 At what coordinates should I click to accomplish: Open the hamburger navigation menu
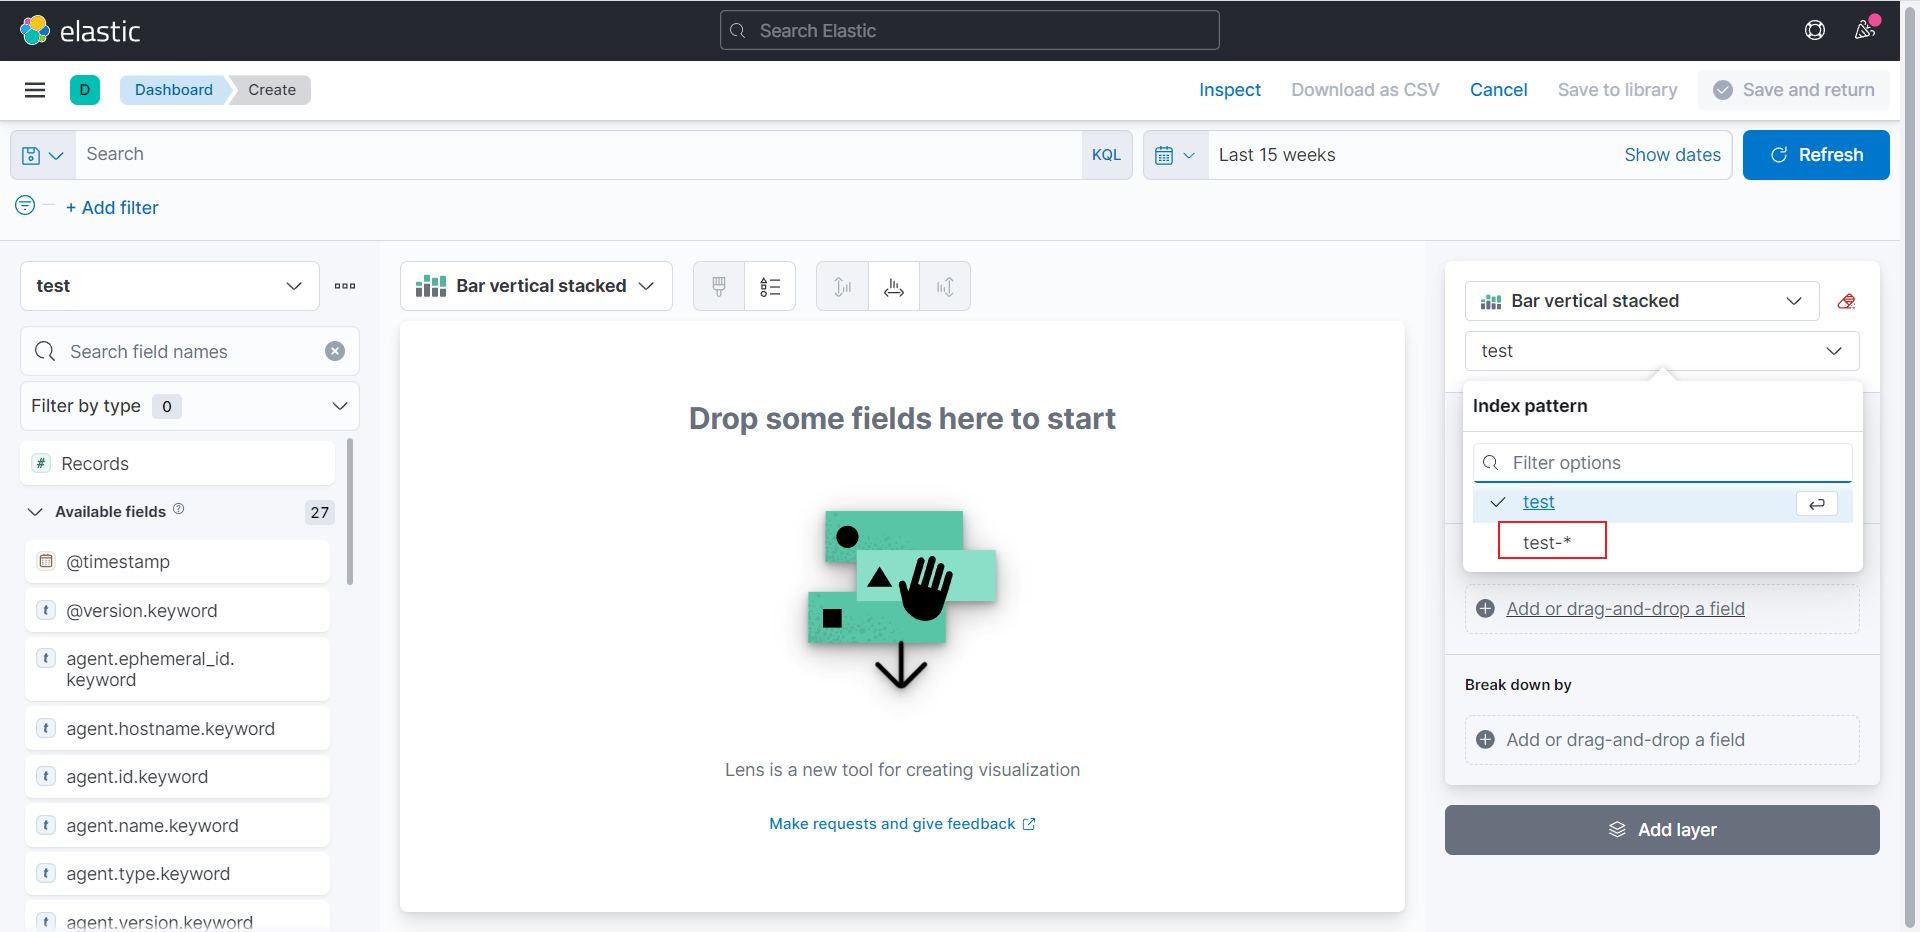click(35, 90)
